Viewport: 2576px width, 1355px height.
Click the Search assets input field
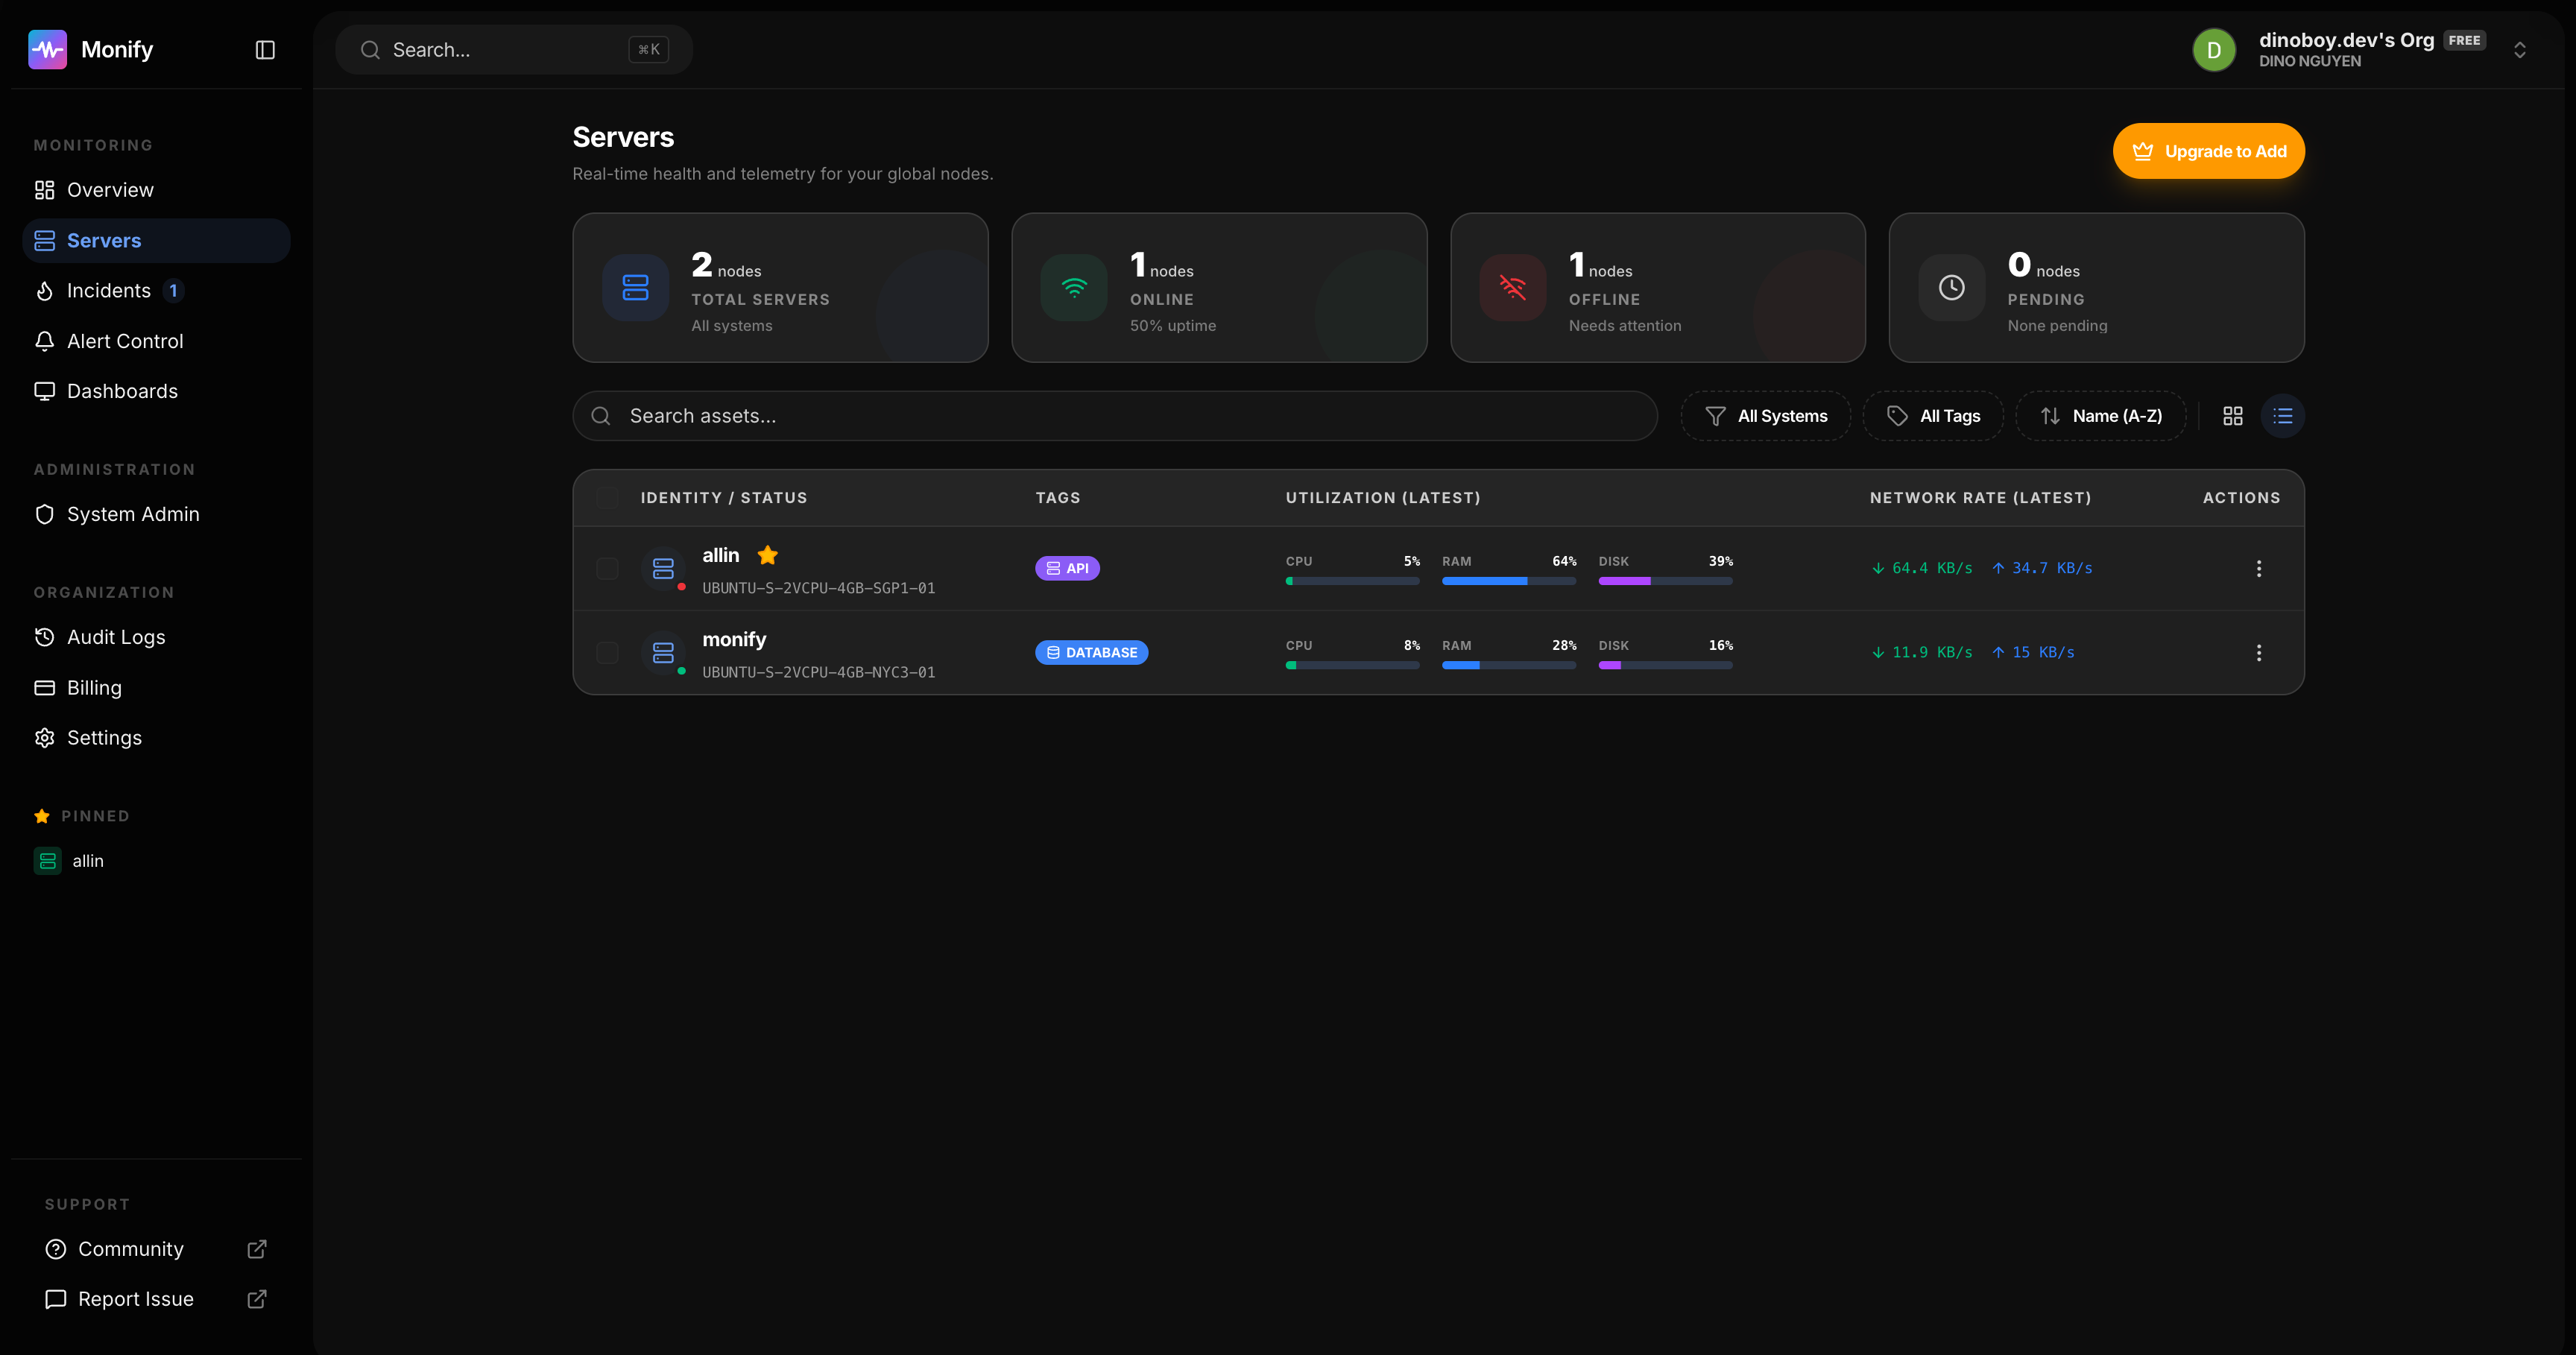pos(1114,416)
